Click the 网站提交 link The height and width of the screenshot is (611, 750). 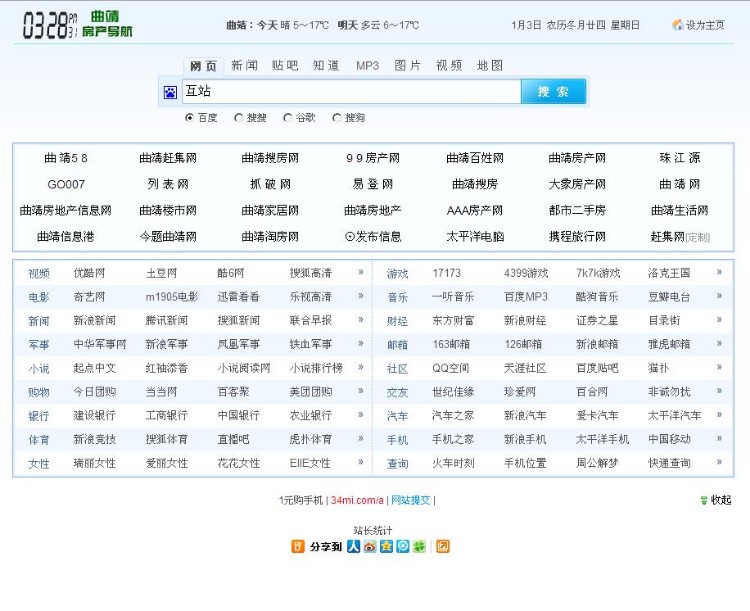[410, 500]
